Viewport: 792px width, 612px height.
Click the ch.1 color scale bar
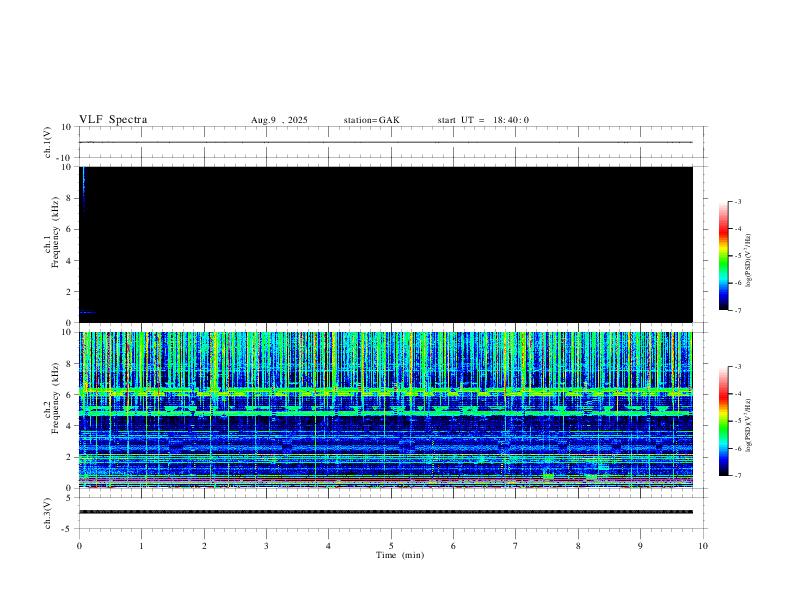tap(723, 256)
